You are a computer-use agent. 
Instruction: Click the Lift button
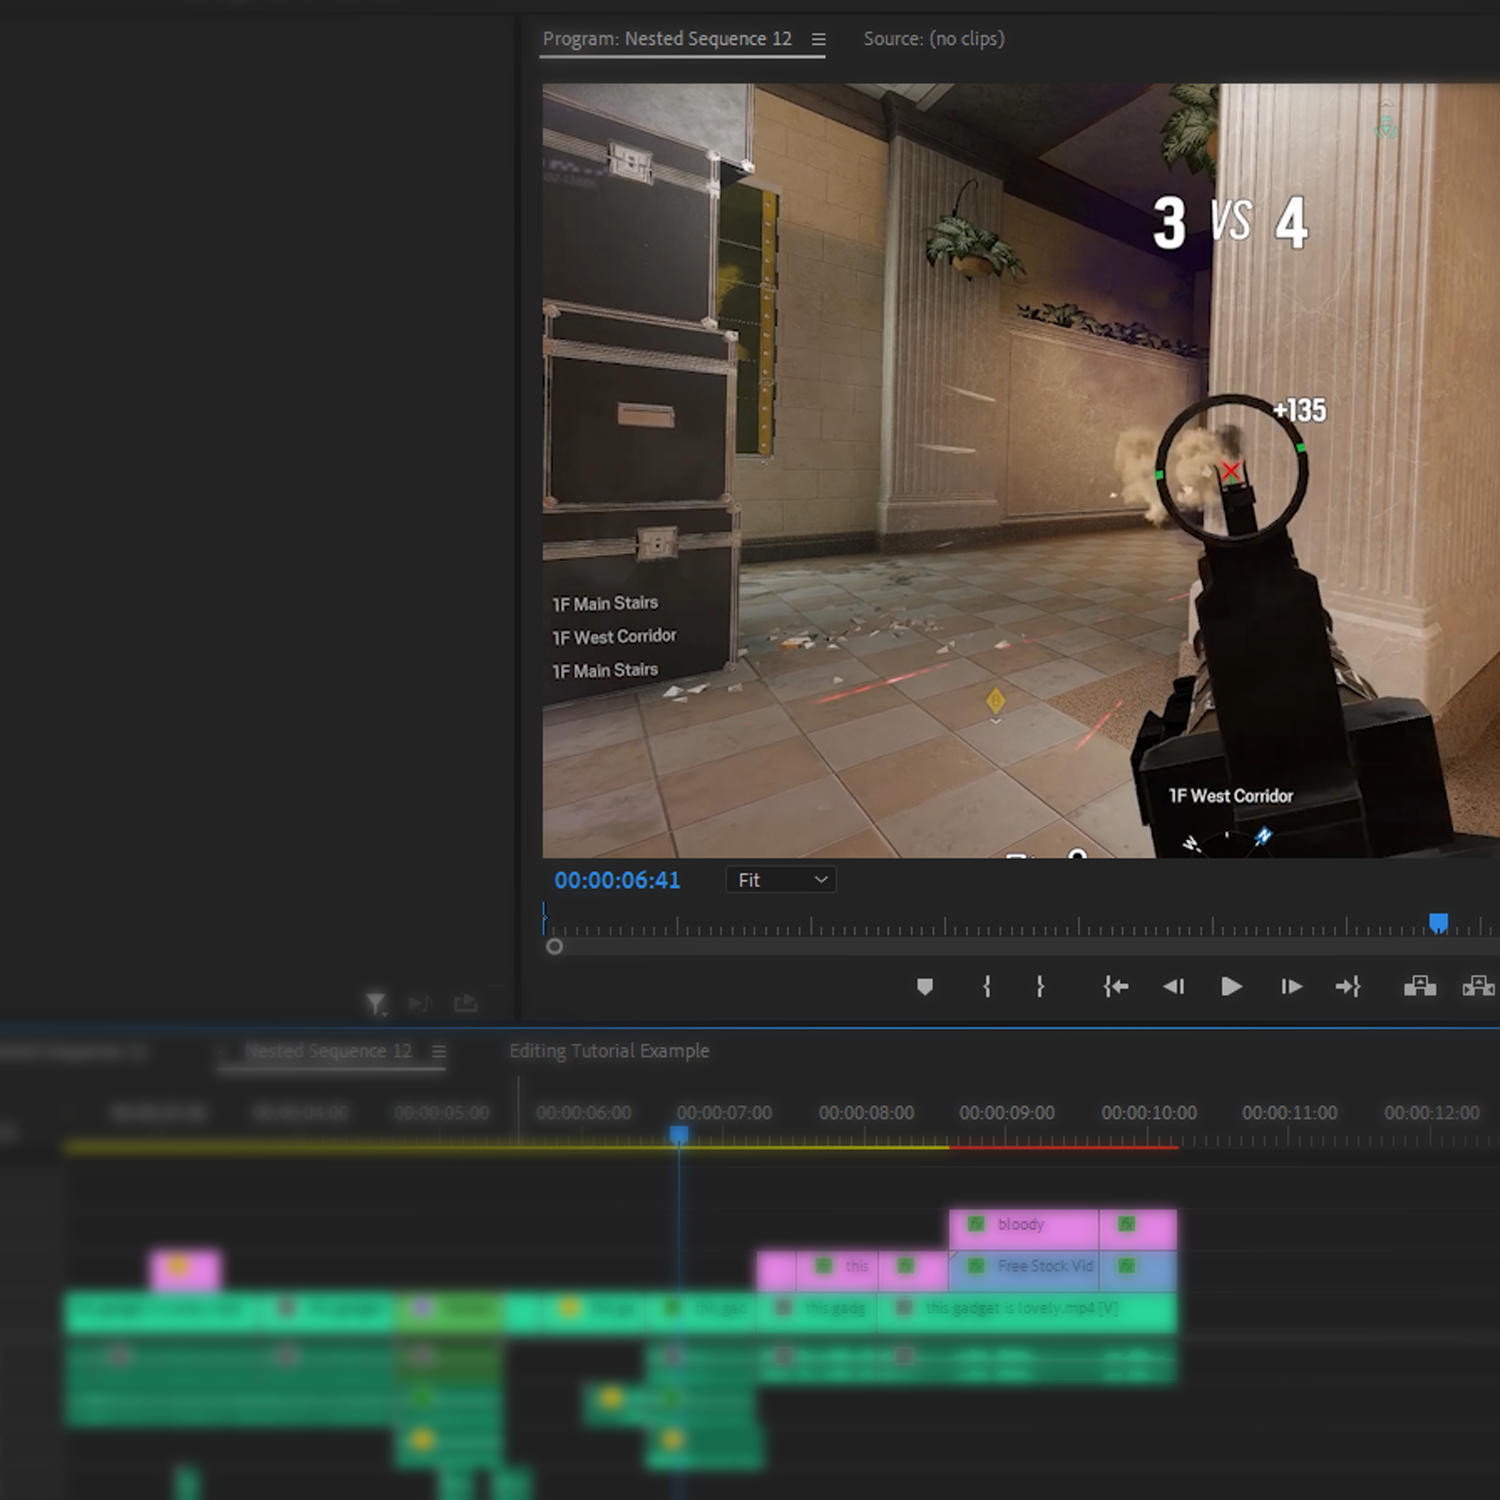1420,987
